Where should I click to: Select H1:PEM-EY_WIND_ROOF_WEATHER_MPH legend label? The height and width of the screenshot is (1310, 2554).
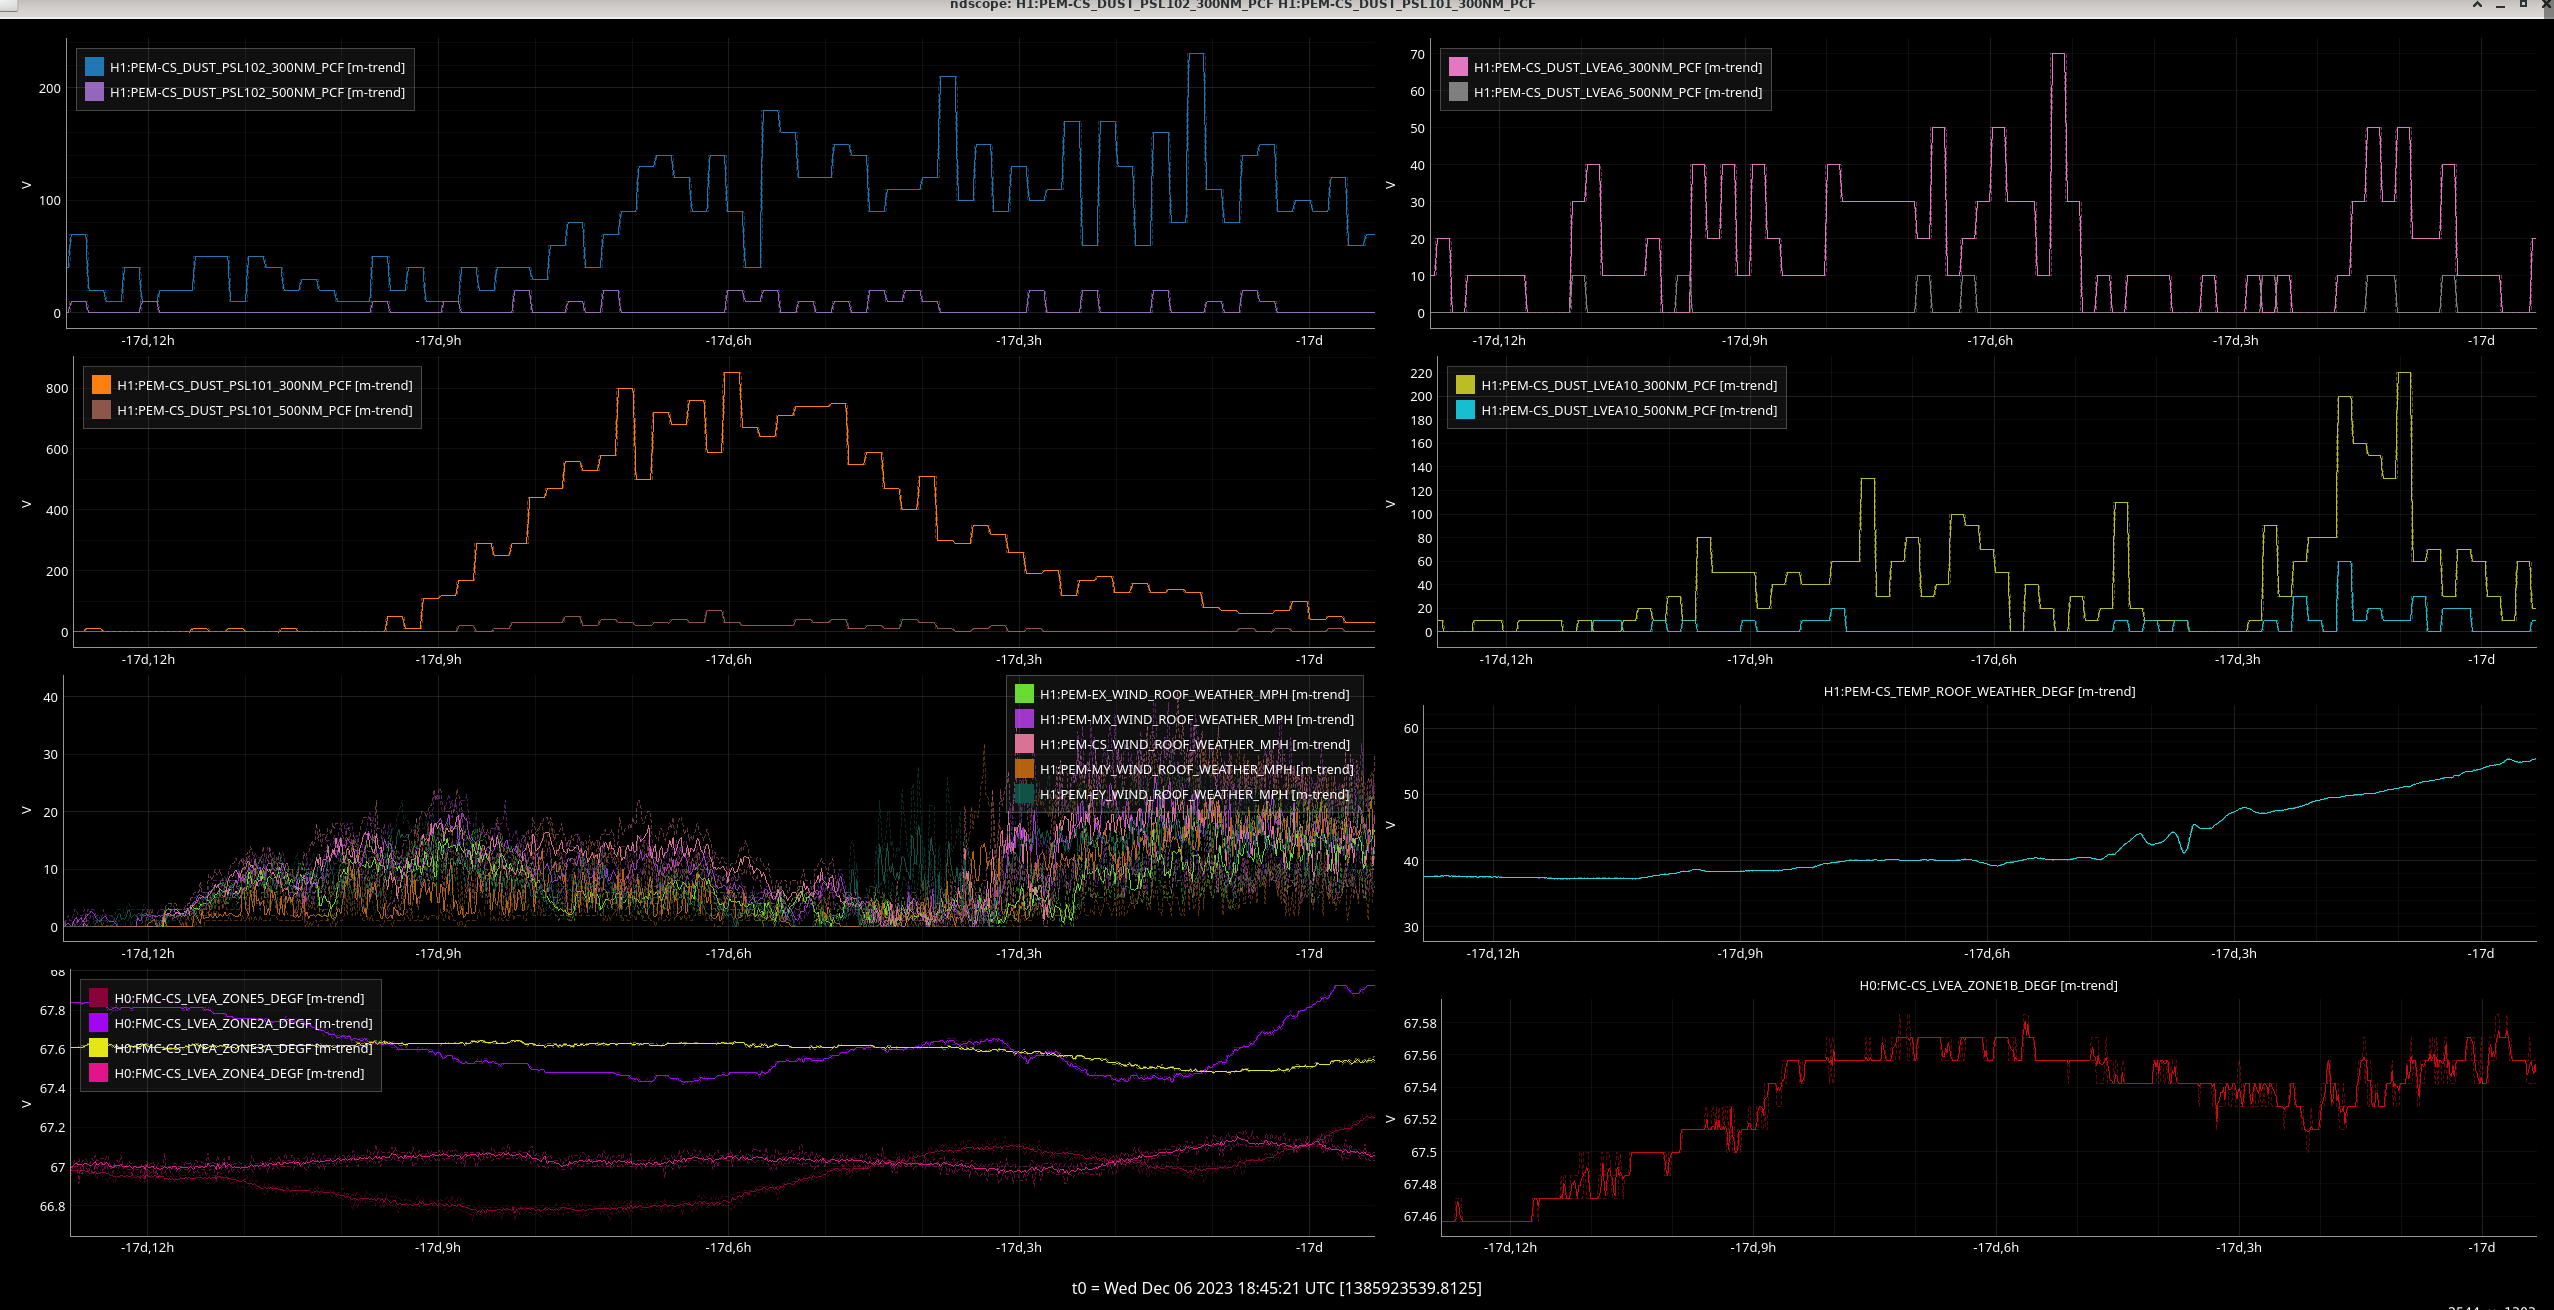tap(1195, 794)
